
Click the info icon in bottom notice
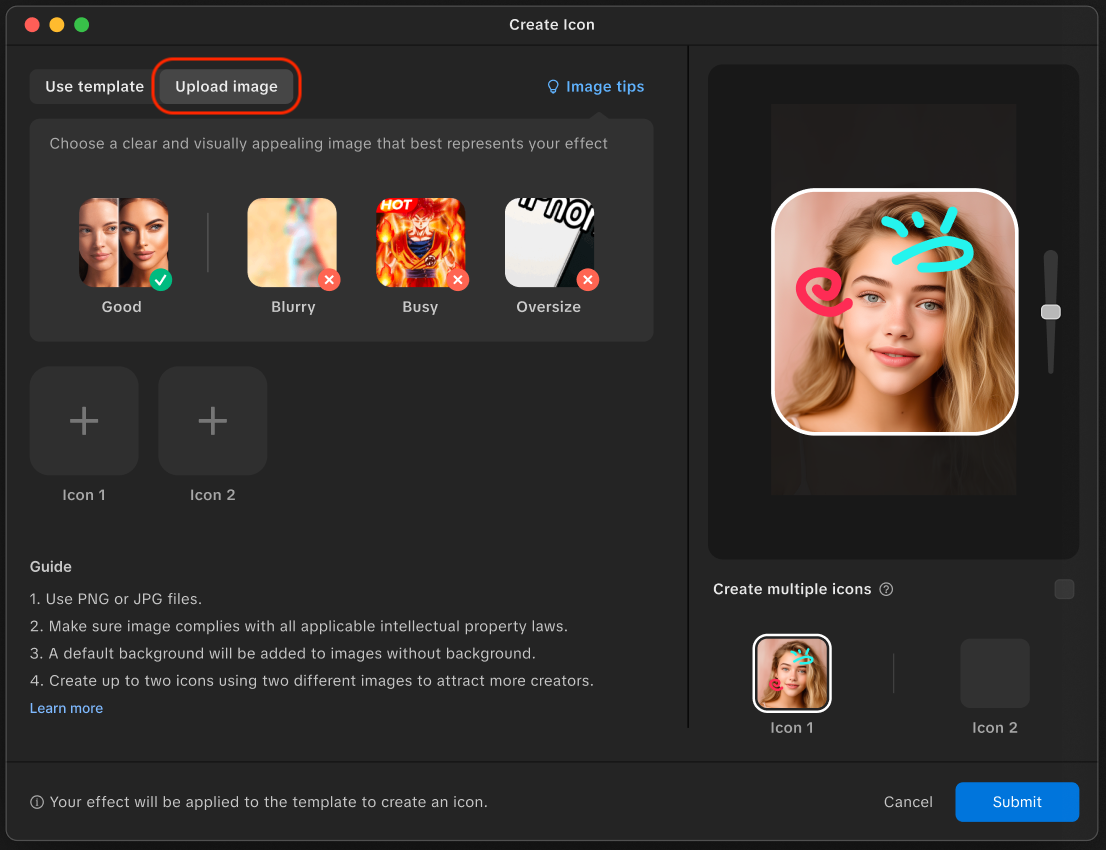pos(37,802)
